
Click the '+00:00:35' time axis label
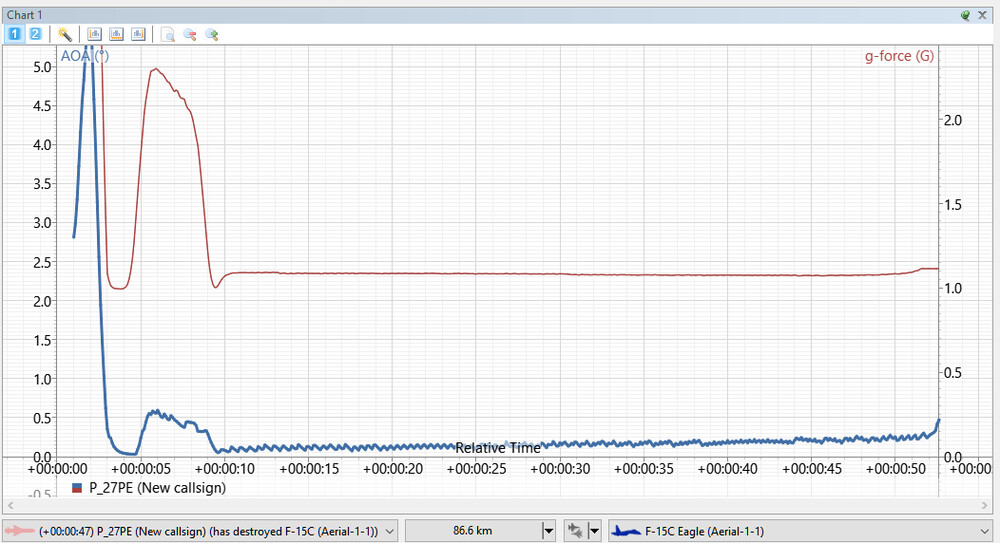tap(644, 469)
